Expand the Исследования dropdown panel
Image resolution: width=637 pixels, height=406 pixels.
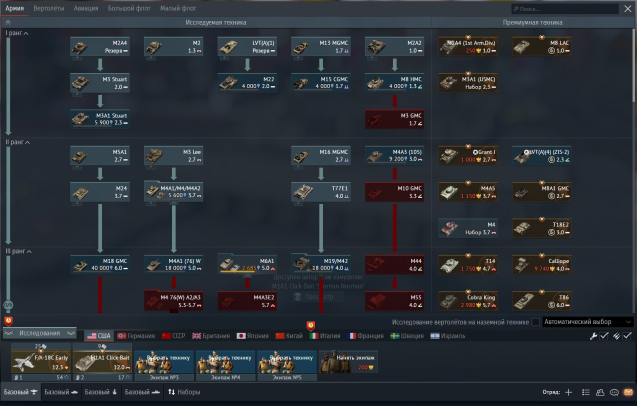40,334
